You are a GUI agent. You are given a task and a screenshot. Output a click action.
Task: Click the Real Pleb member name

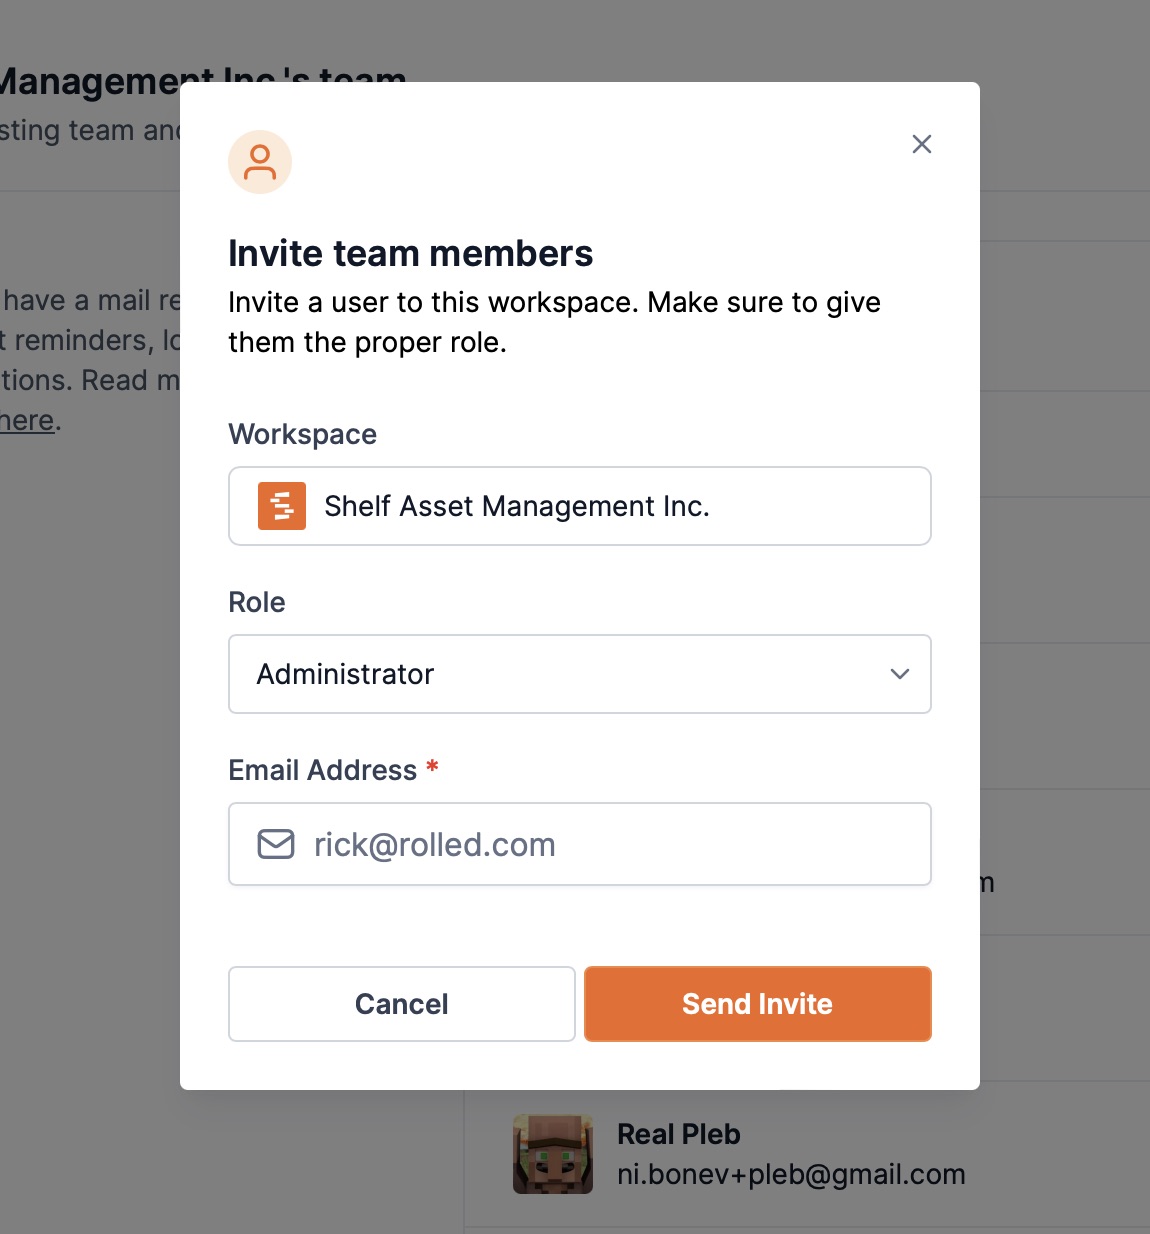click(678, 1134)
